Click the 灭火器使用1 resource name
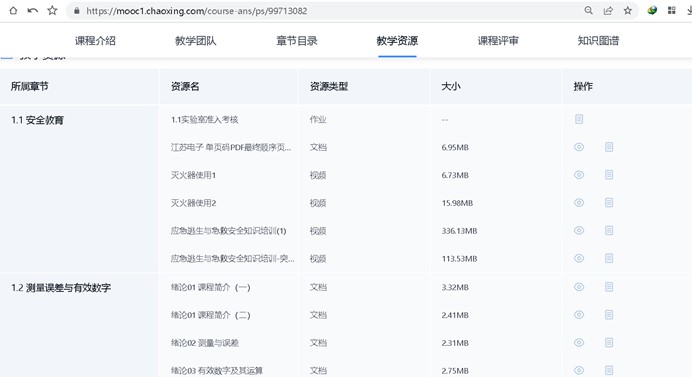 (x=193, y=175)
